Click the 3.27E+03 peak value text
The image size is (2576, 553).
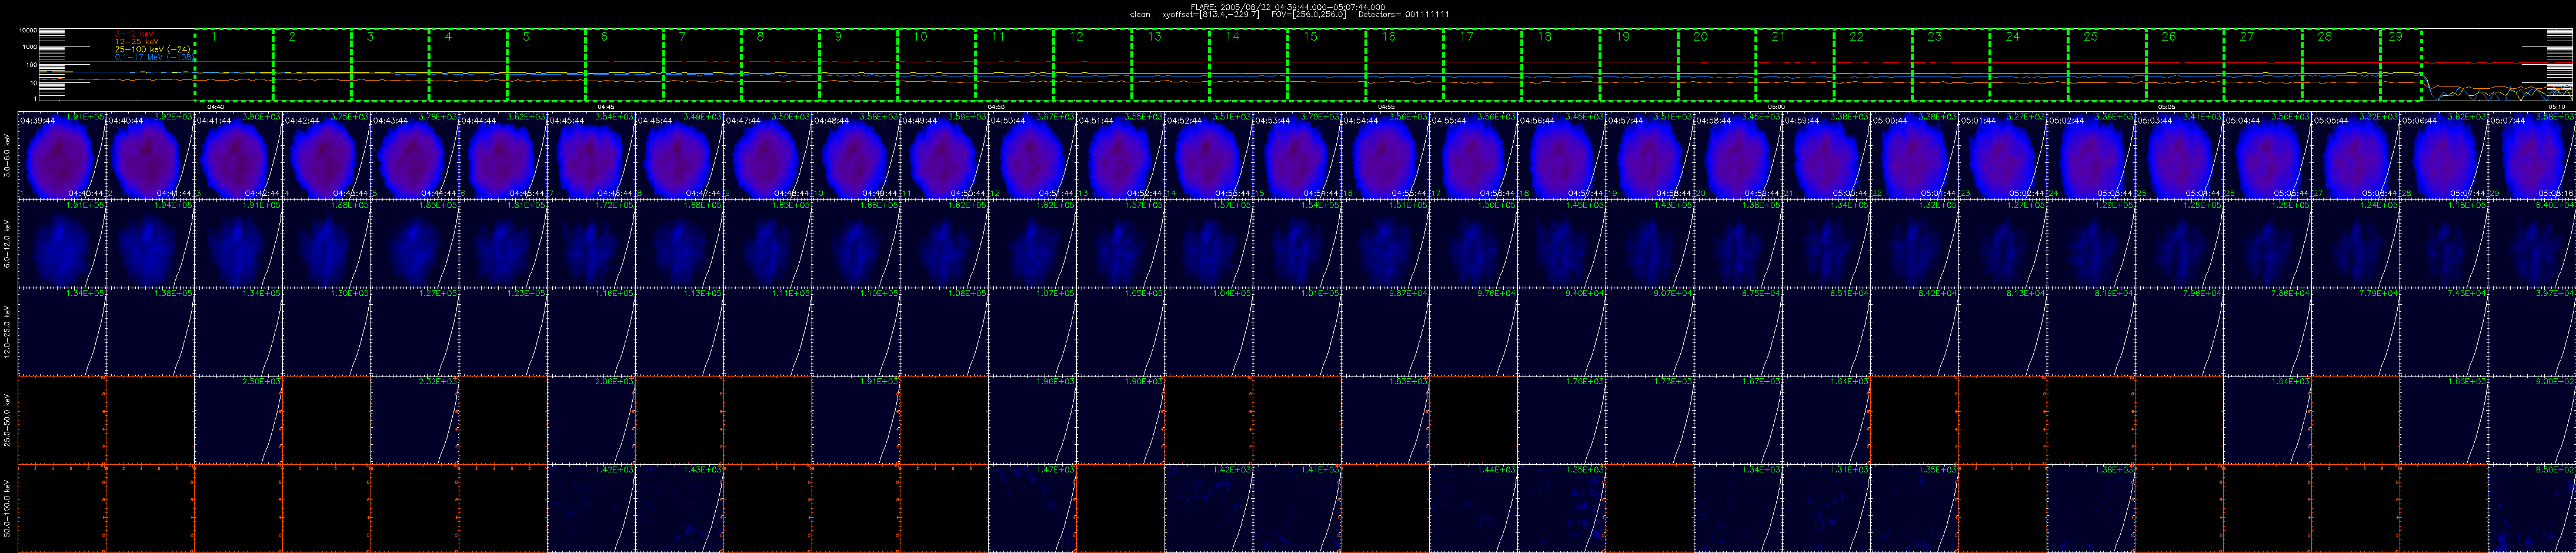tap(2027, 117)
